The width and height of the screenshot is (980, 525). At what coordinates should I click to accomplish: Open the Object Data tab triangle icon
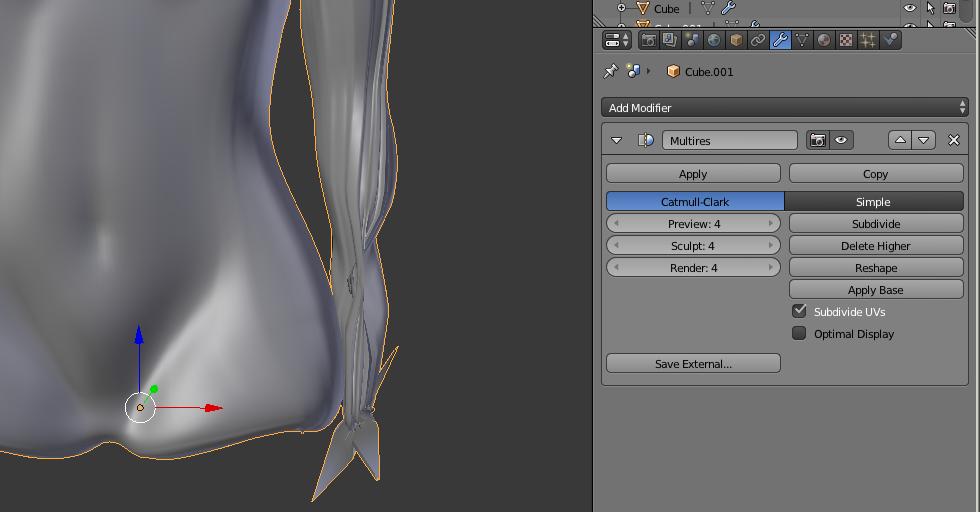(x=802, y=41)
